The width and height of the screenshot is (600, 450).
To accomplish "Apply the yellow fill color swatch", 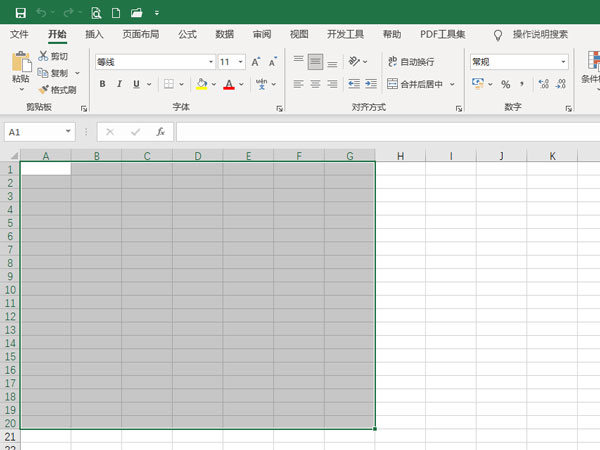I will pyautogui.click(x=201, y=84).
